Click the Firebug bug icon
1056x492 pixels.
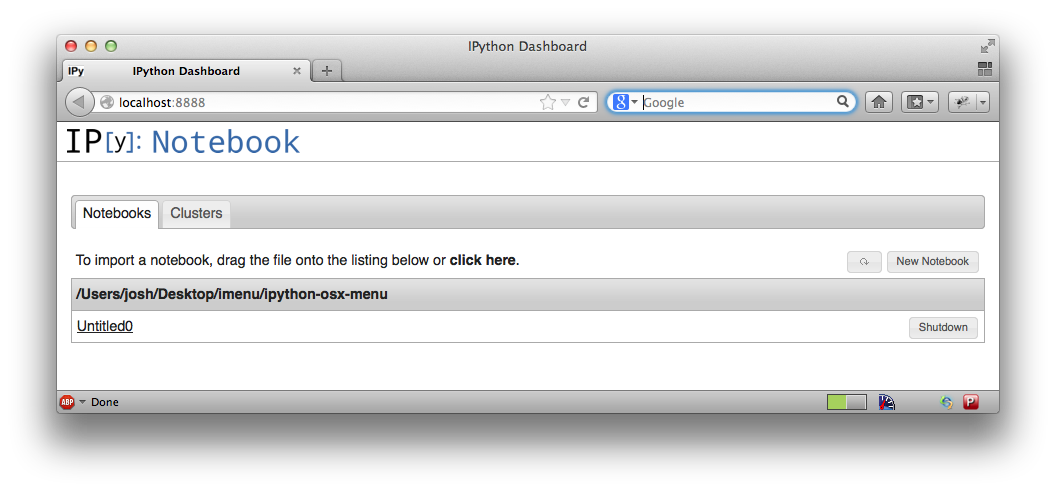click(962, 102)
